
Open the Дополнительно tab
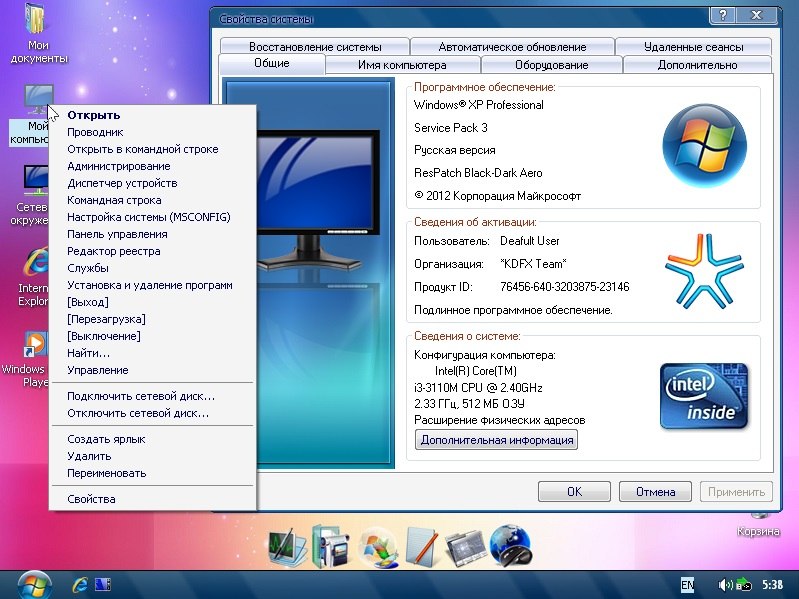(697, 65)
